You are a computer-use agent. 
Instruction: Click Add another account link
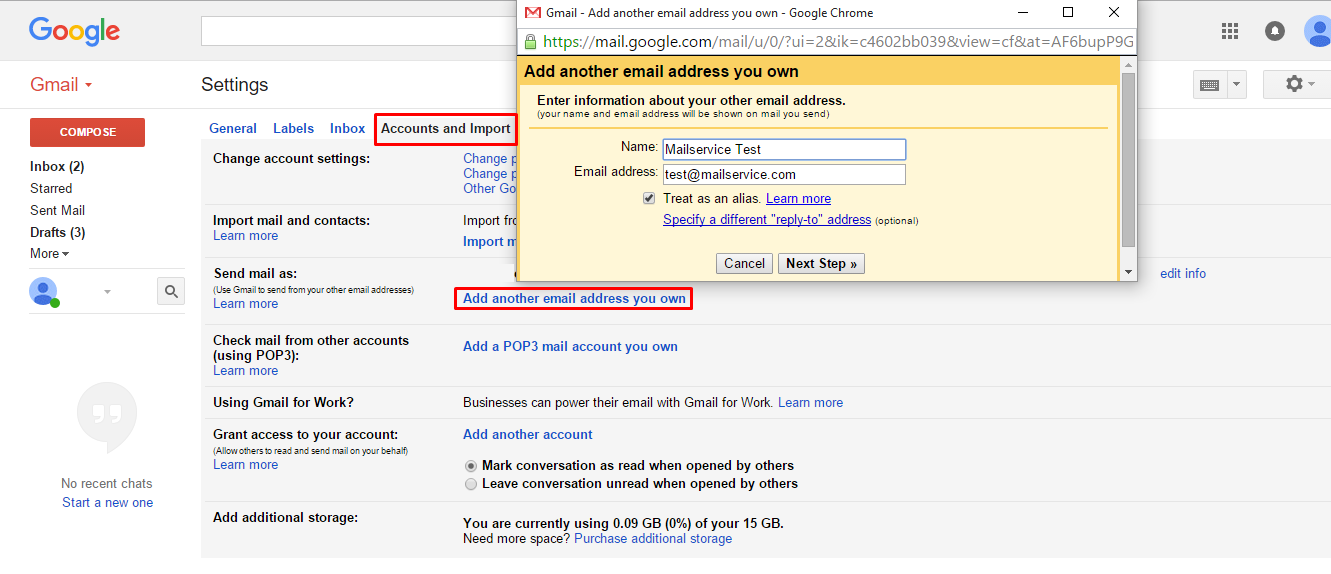tap(527, 434)
